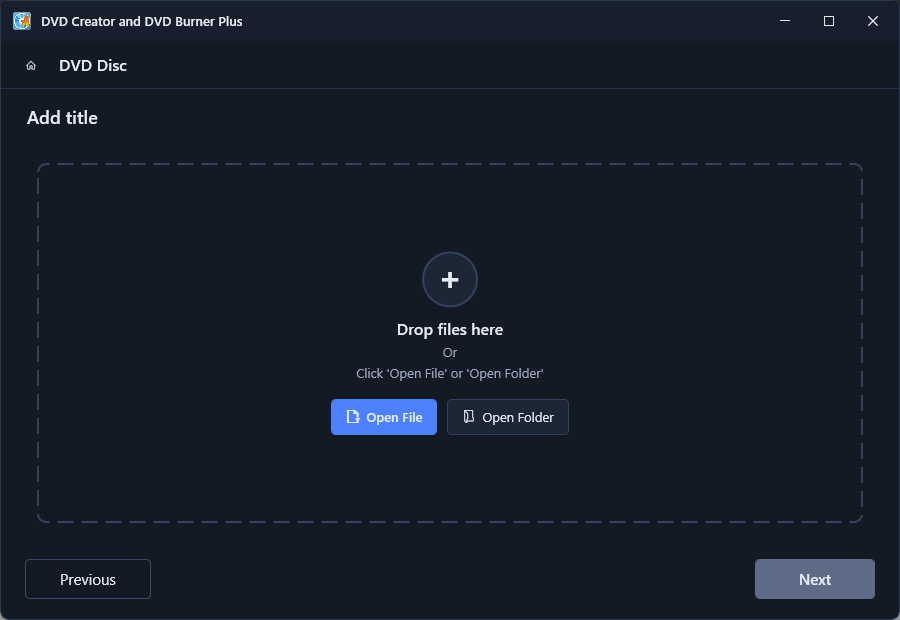Click the window title 'DVD Creator and DVD Burner Plus'
The image size is (900, 620).
coord(142,21)
